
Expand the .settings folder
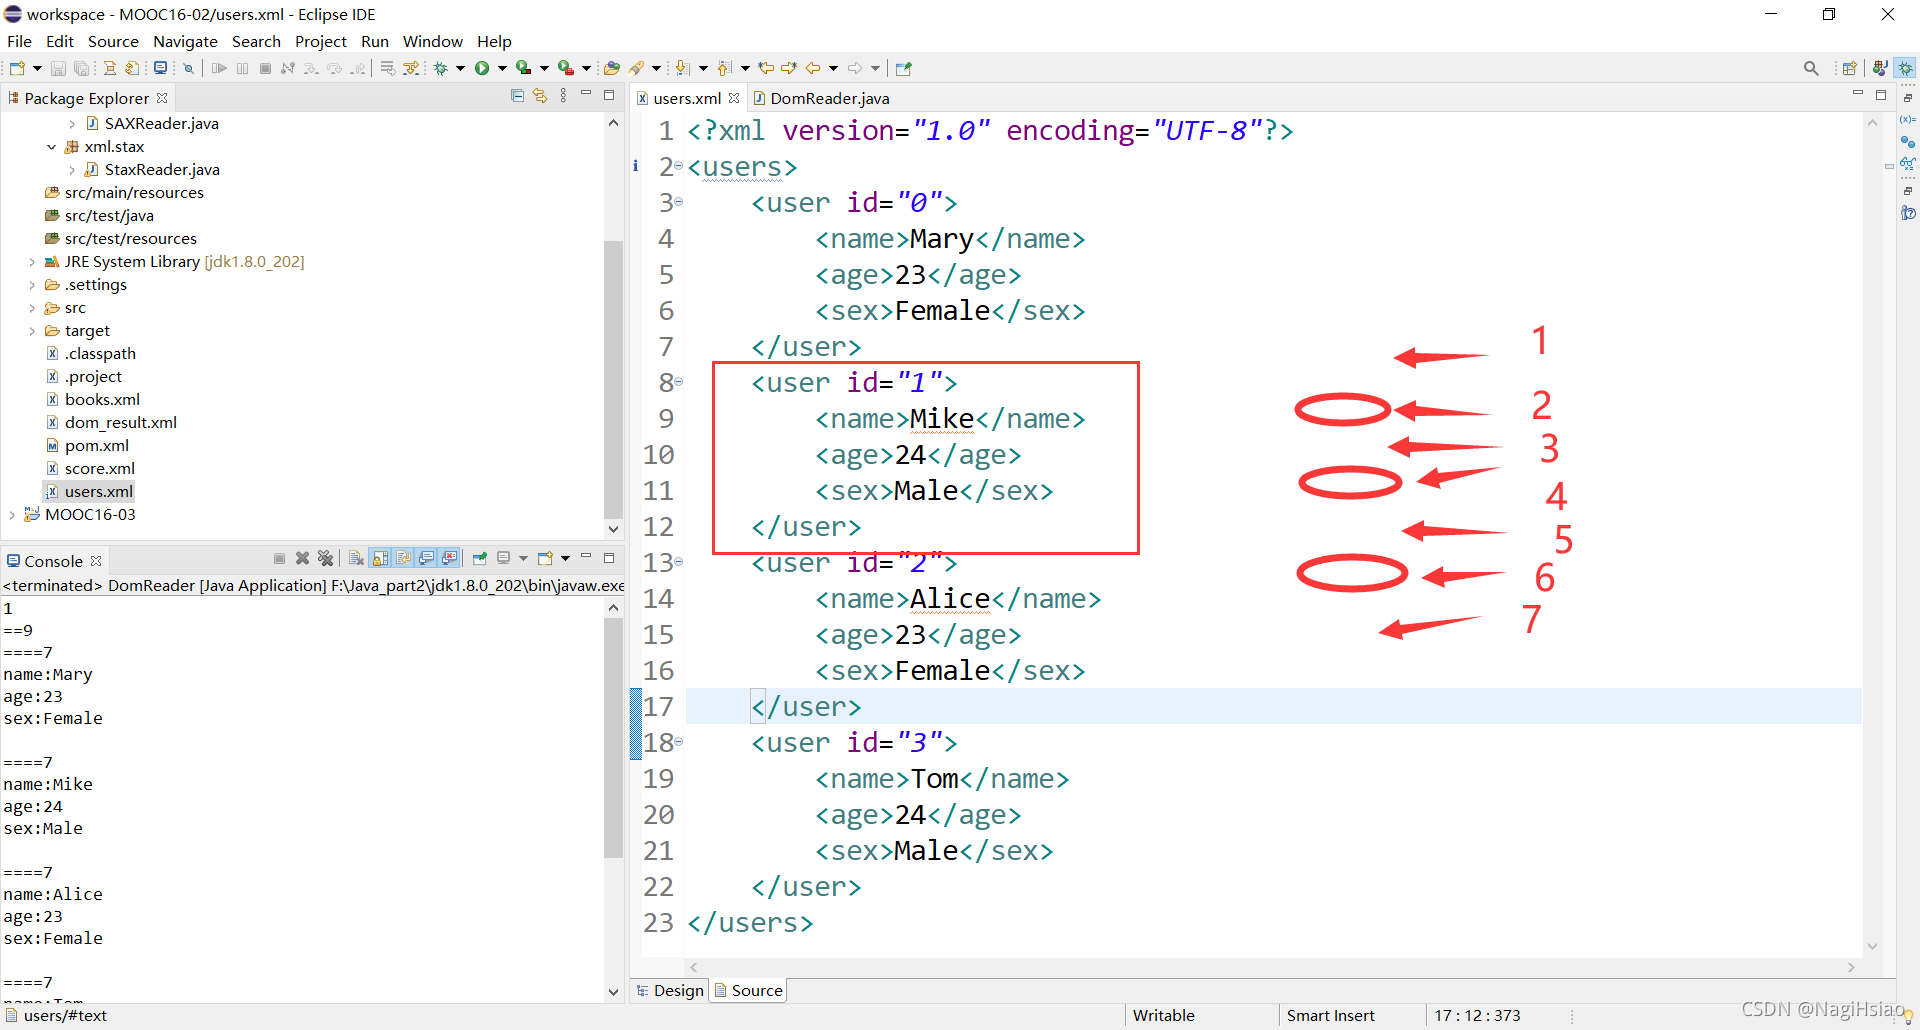coord(32,285)
